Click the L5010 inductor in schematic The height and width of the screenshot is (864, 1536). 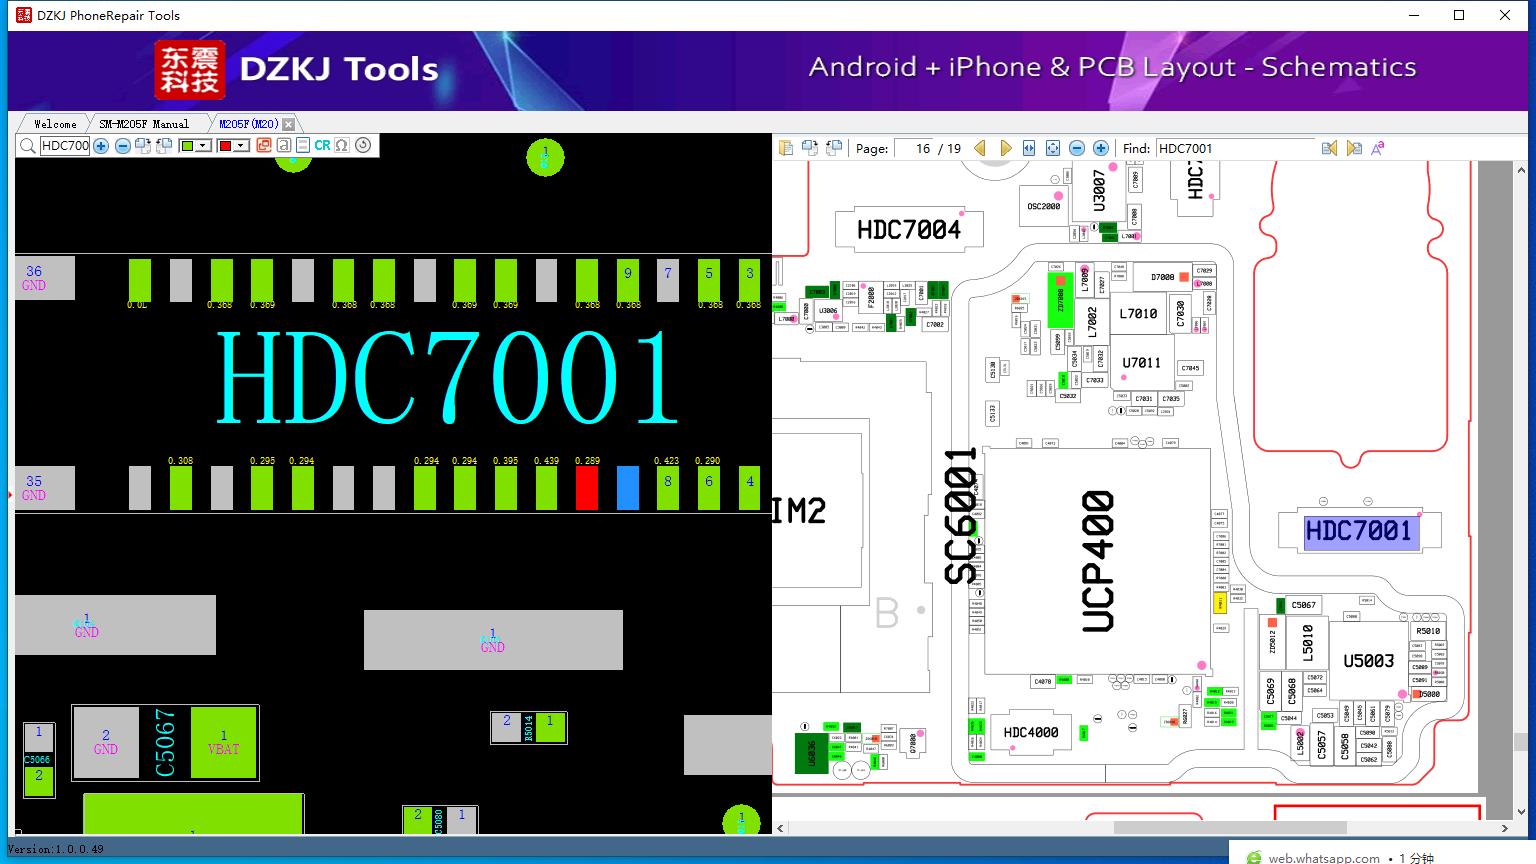(x=1307, y=642)
